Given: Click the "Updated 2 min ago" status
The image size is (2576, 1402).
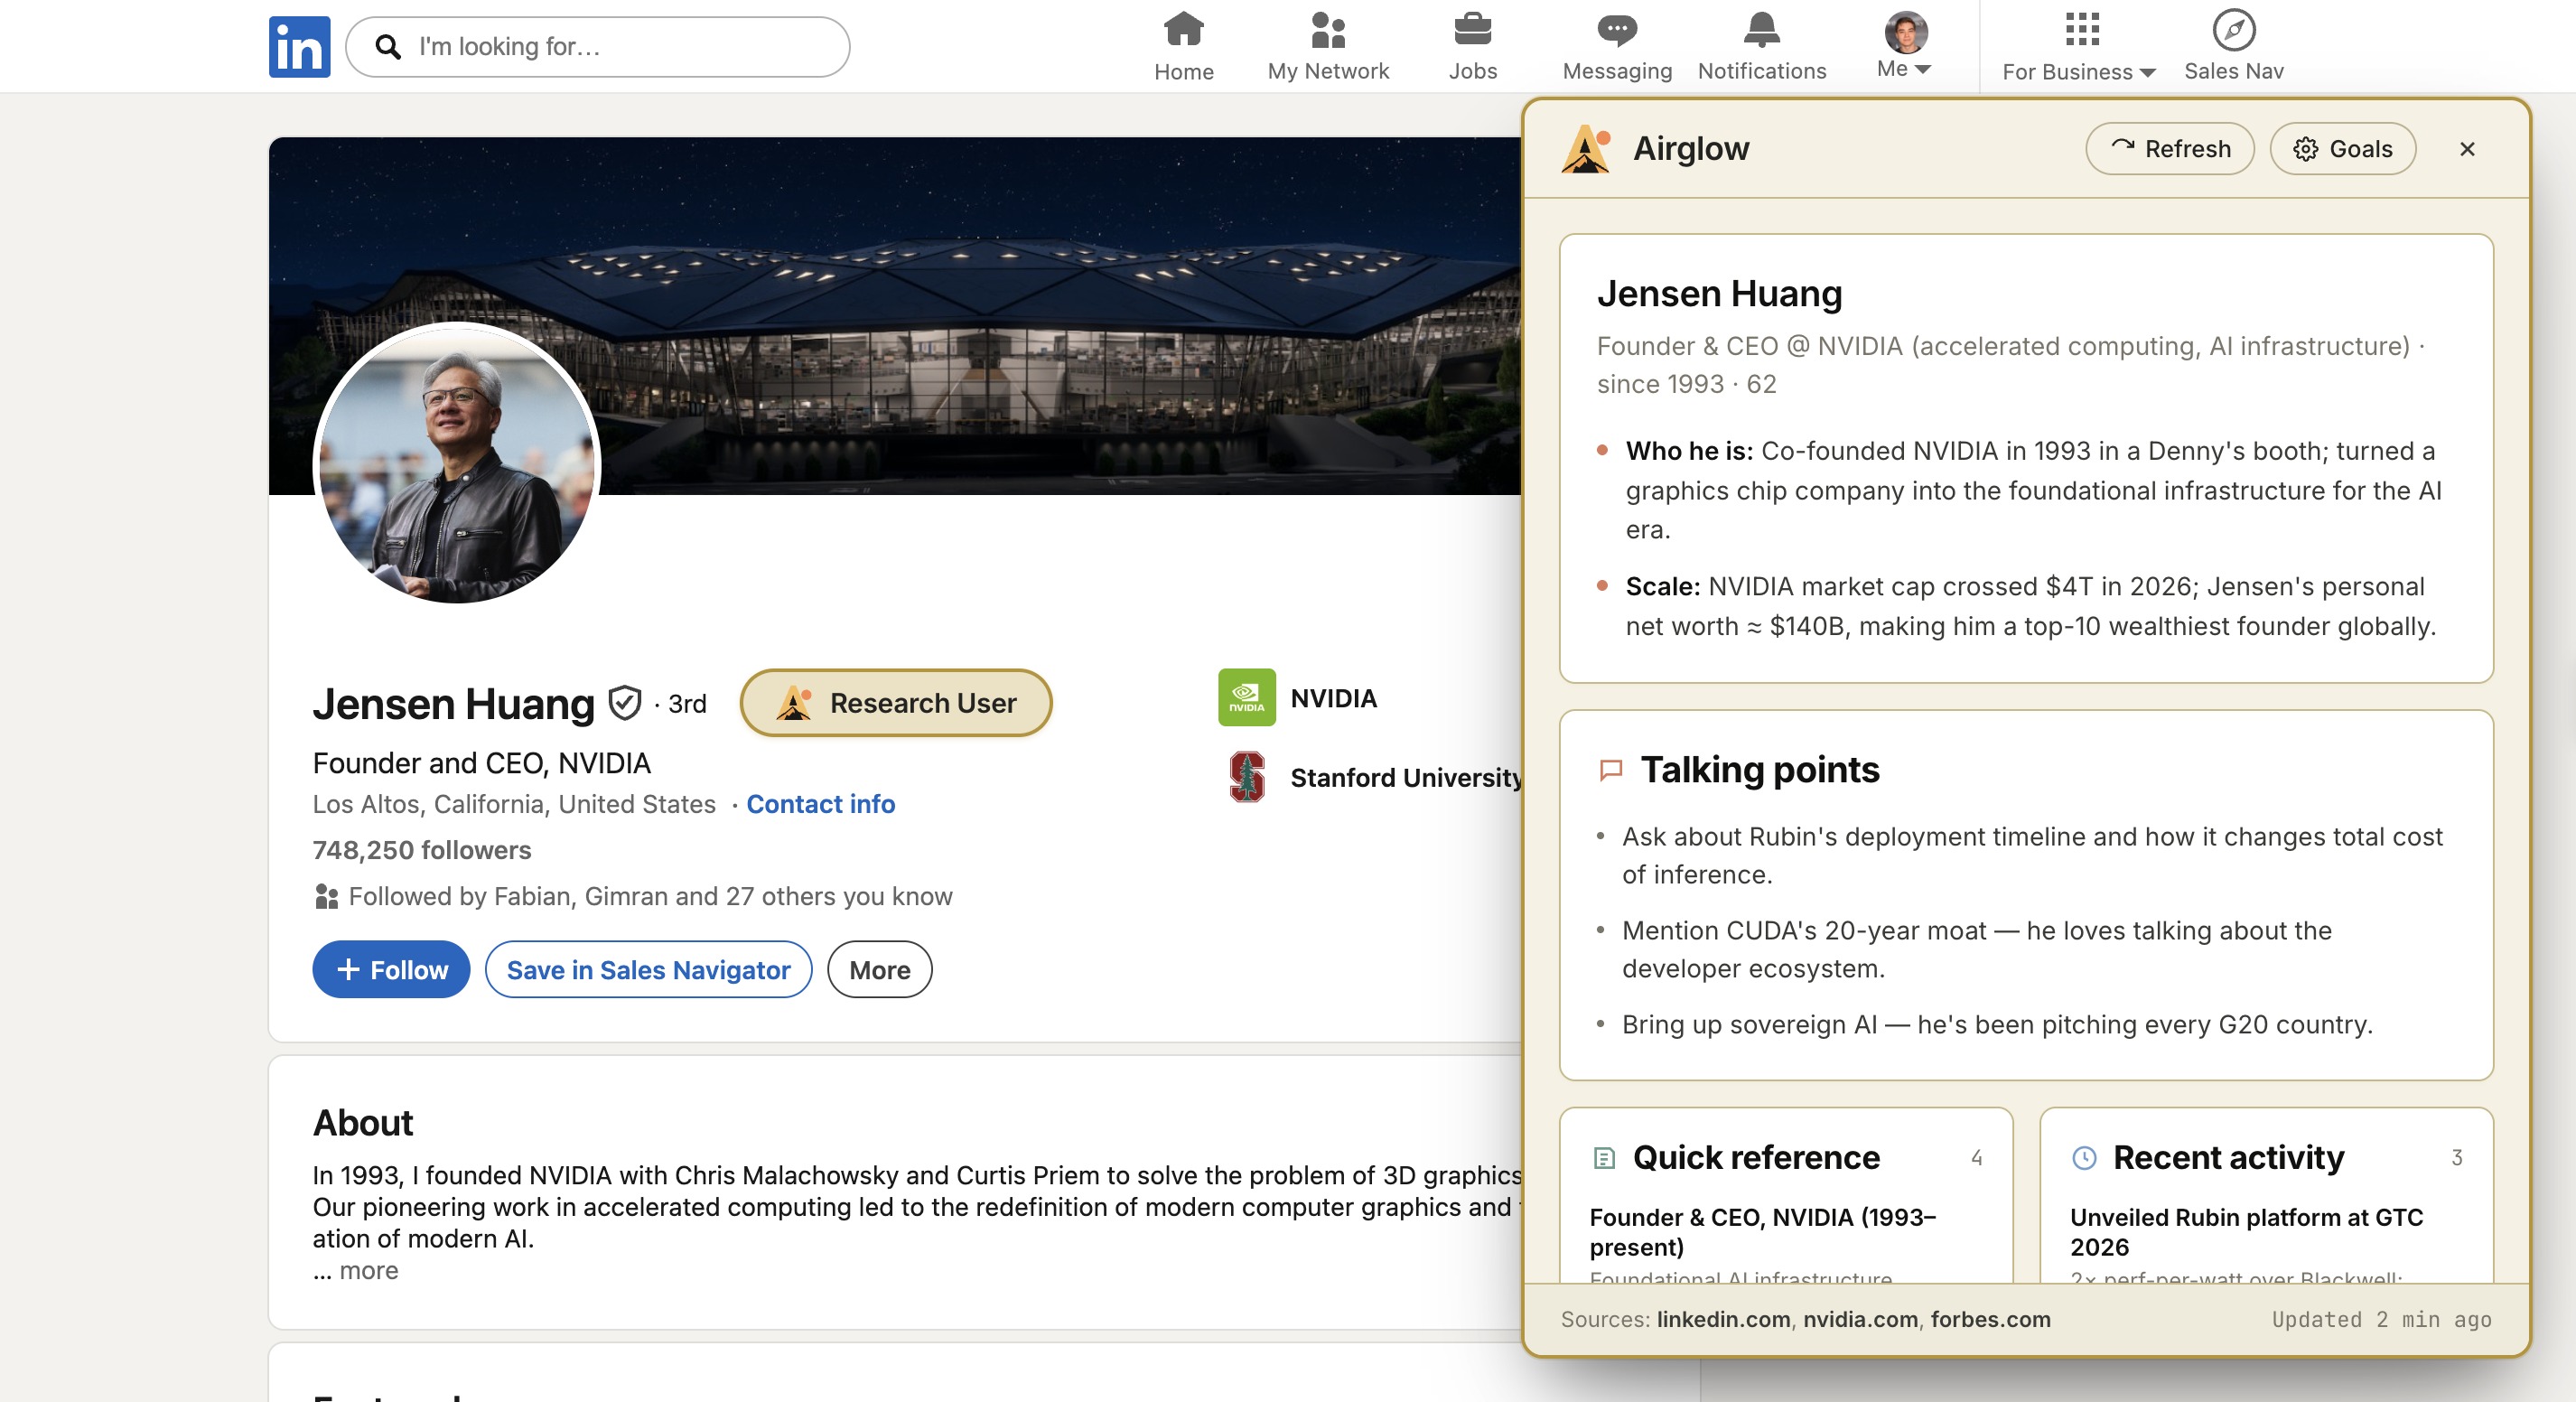Looking at the screenshot, I should [2381, 1319].
